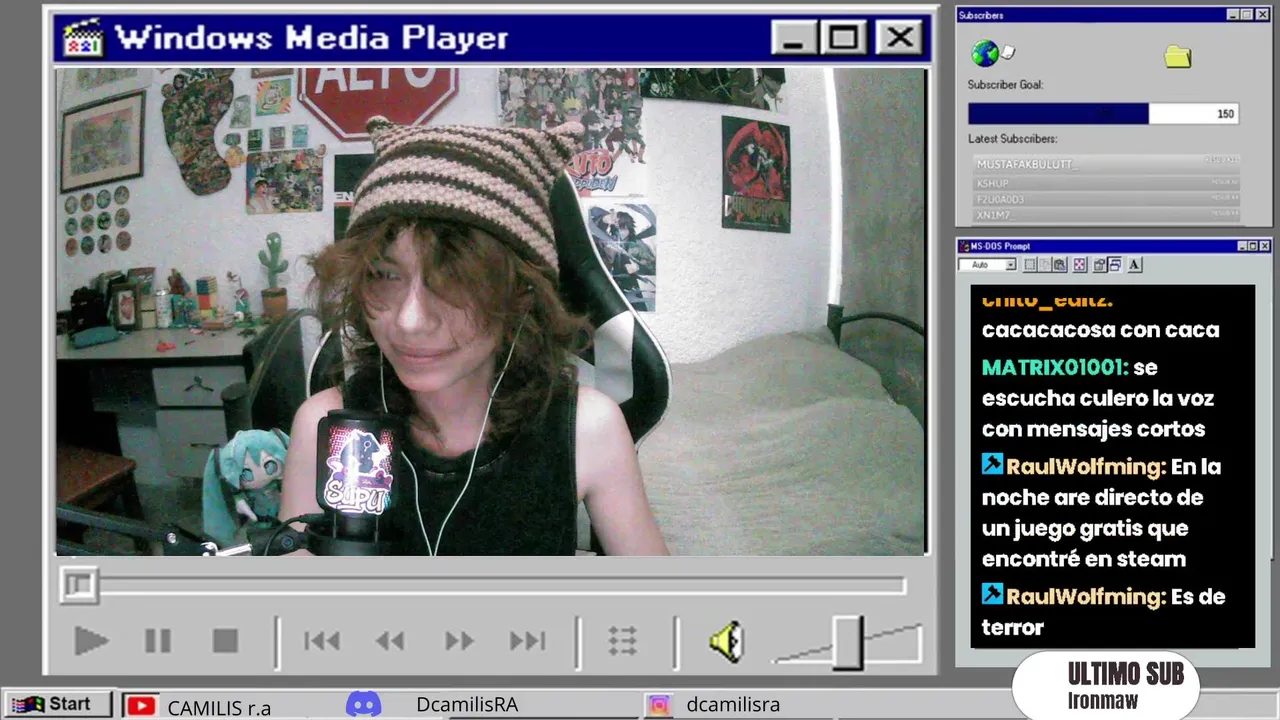The width and height of the screenshot is (1280, 720).
Task: Click the badge icon beside 'Es de terror' message
Action: (992, 595)
